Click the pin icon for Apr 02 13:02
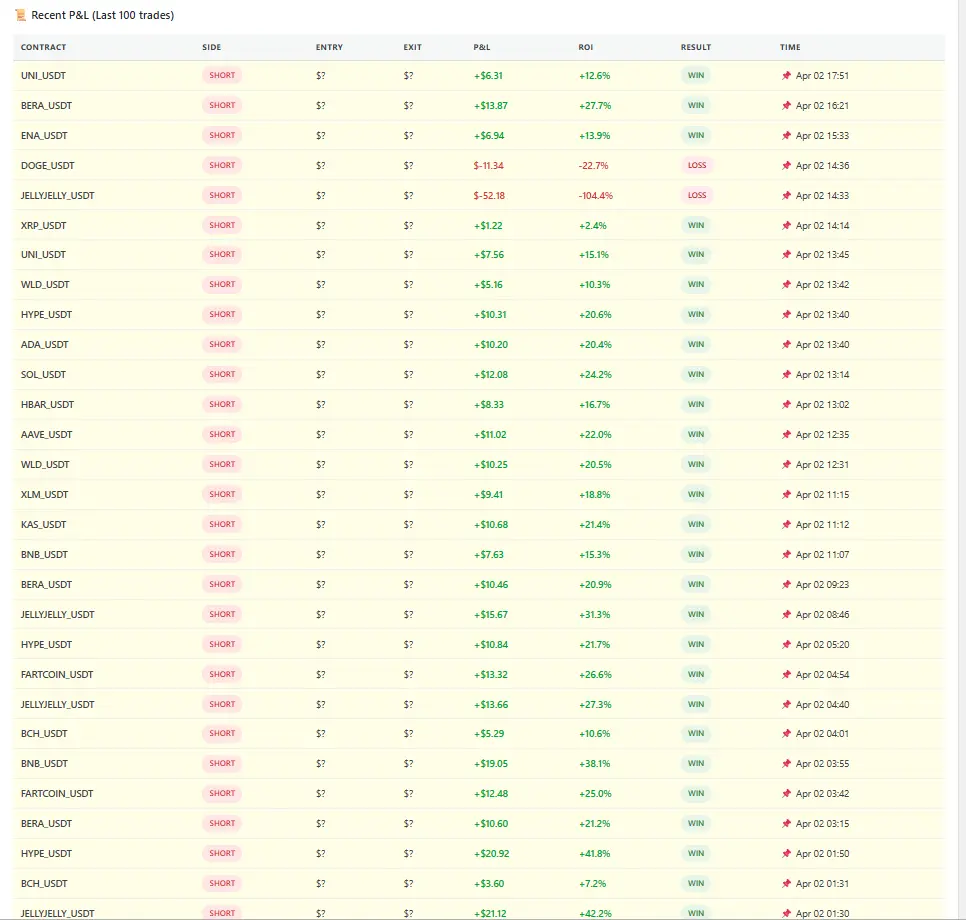This screenshot has width=966, height=920. pos(786,405)
